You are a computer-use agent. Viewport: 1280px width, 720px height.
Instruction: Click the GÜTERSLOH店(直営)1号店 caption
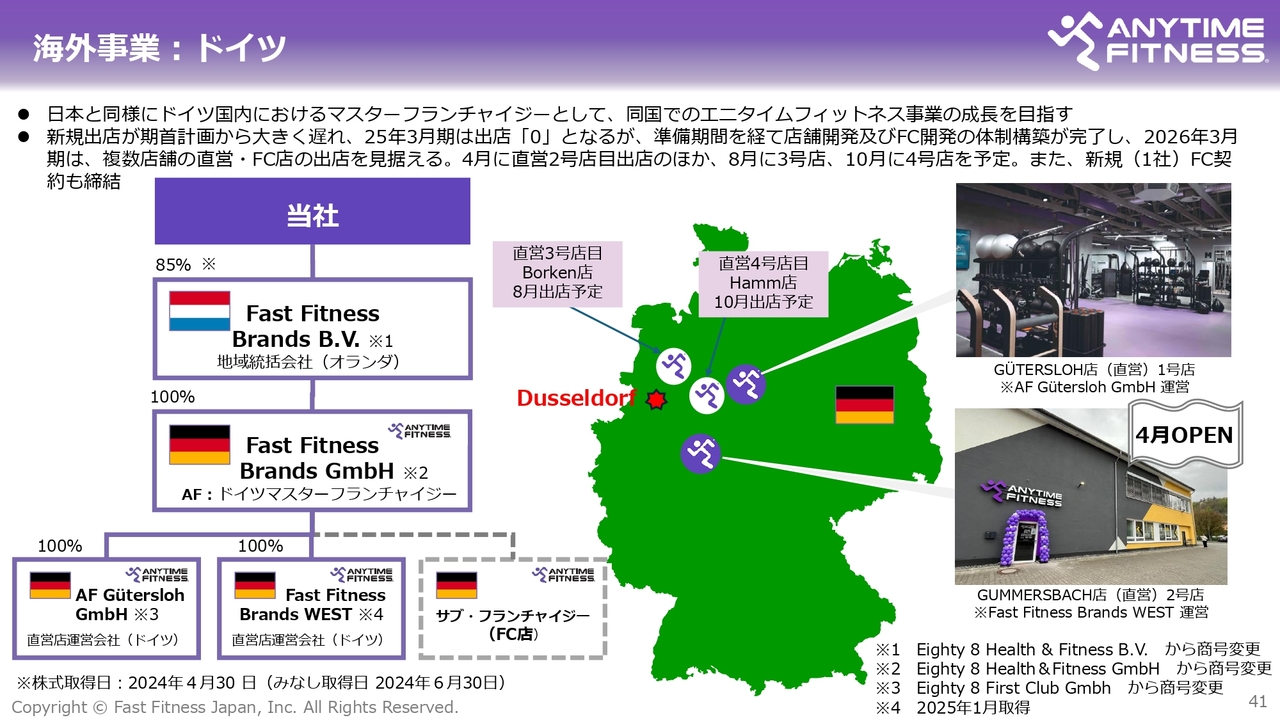(x=1093, y=369)
